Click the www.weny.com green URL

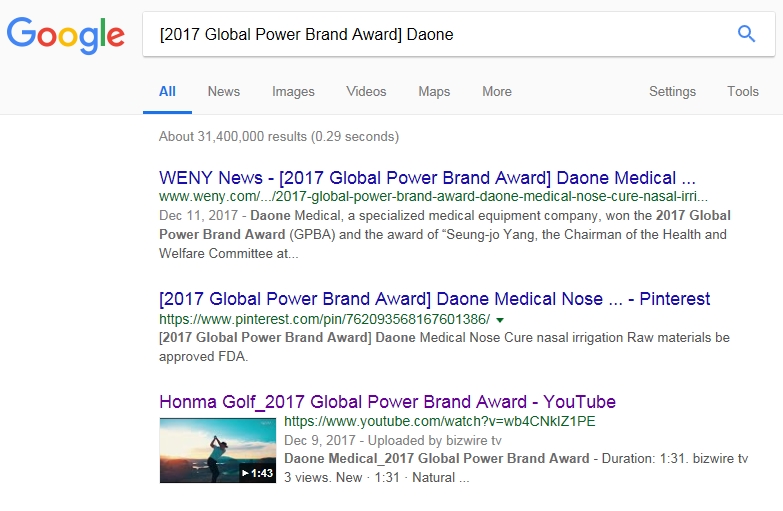click(x=433, y=196)
